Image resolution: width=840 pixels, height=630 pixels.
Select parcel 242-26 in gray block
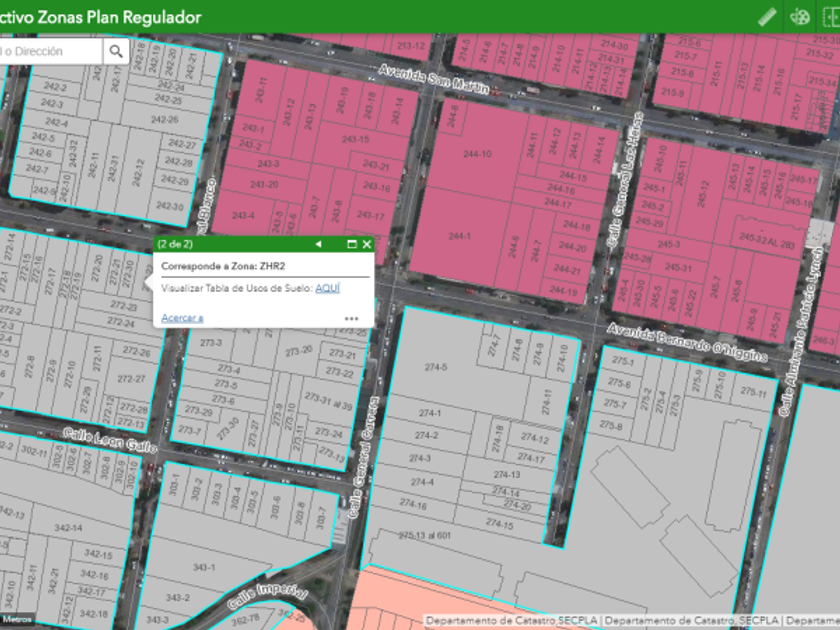click(x=165, y=120)
